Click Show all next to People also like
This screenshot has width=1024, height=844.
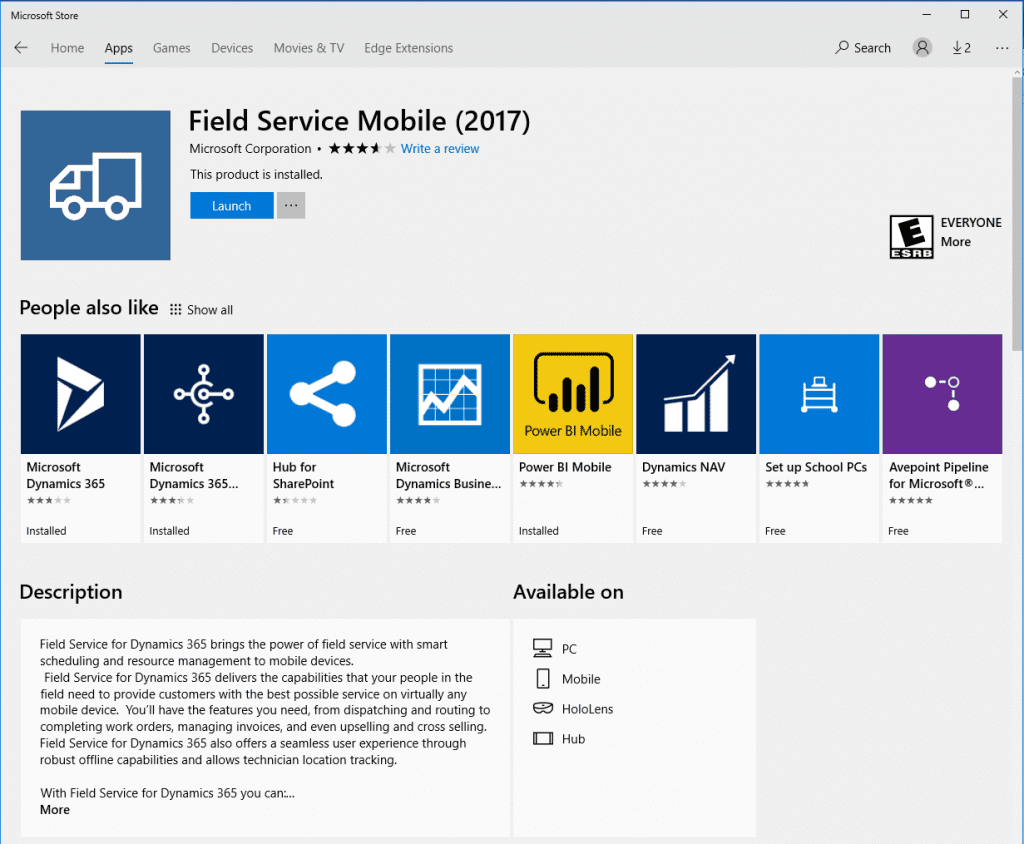(x=201, y=310)
